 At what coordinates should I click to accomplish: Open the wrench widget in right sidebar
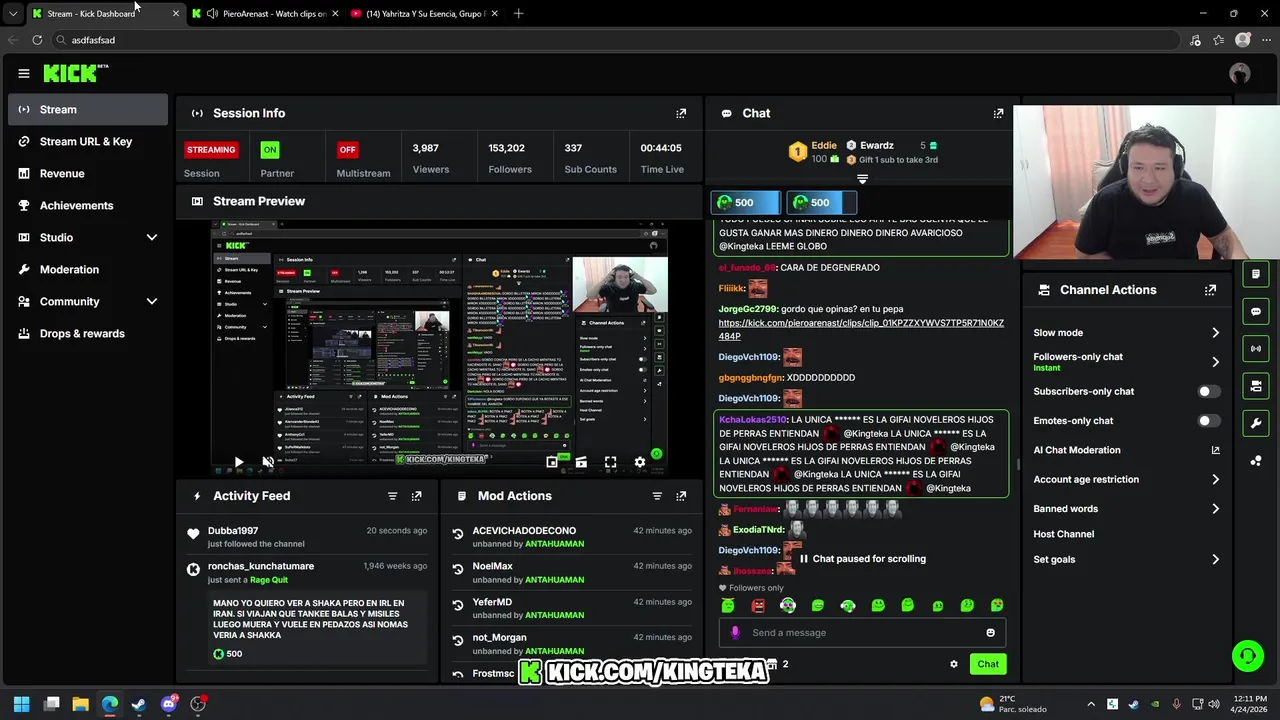click(x=1256, y=423)
